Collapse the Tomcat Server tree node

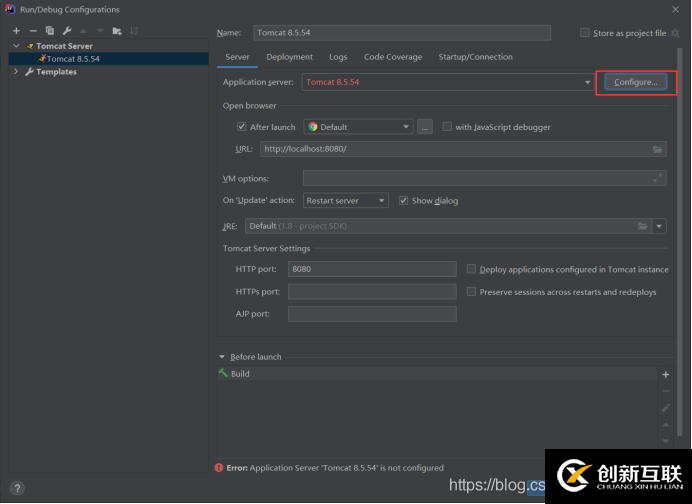[16, 46]
